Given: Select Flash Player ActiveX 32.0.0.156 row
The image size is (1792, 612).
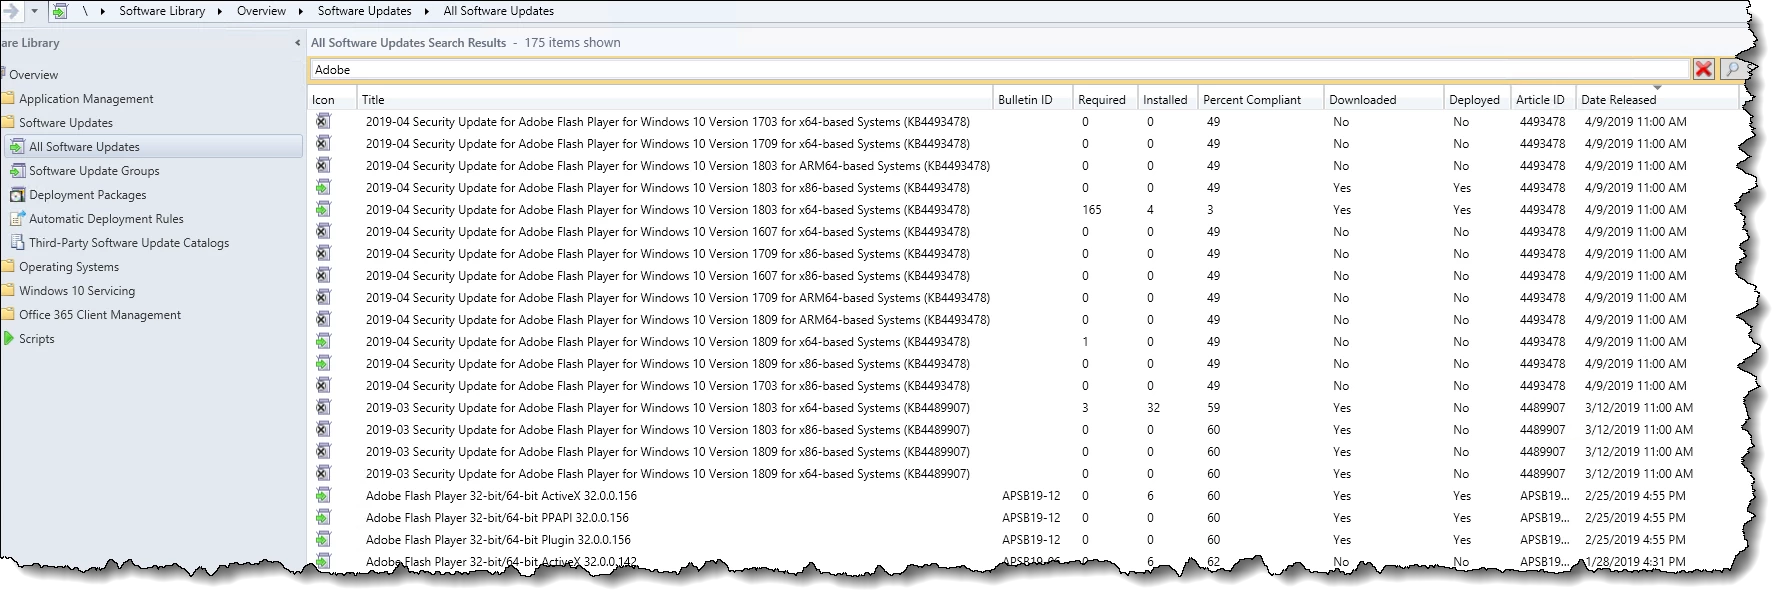Looking at the screenshot, I should click(x=1024, y=496).
